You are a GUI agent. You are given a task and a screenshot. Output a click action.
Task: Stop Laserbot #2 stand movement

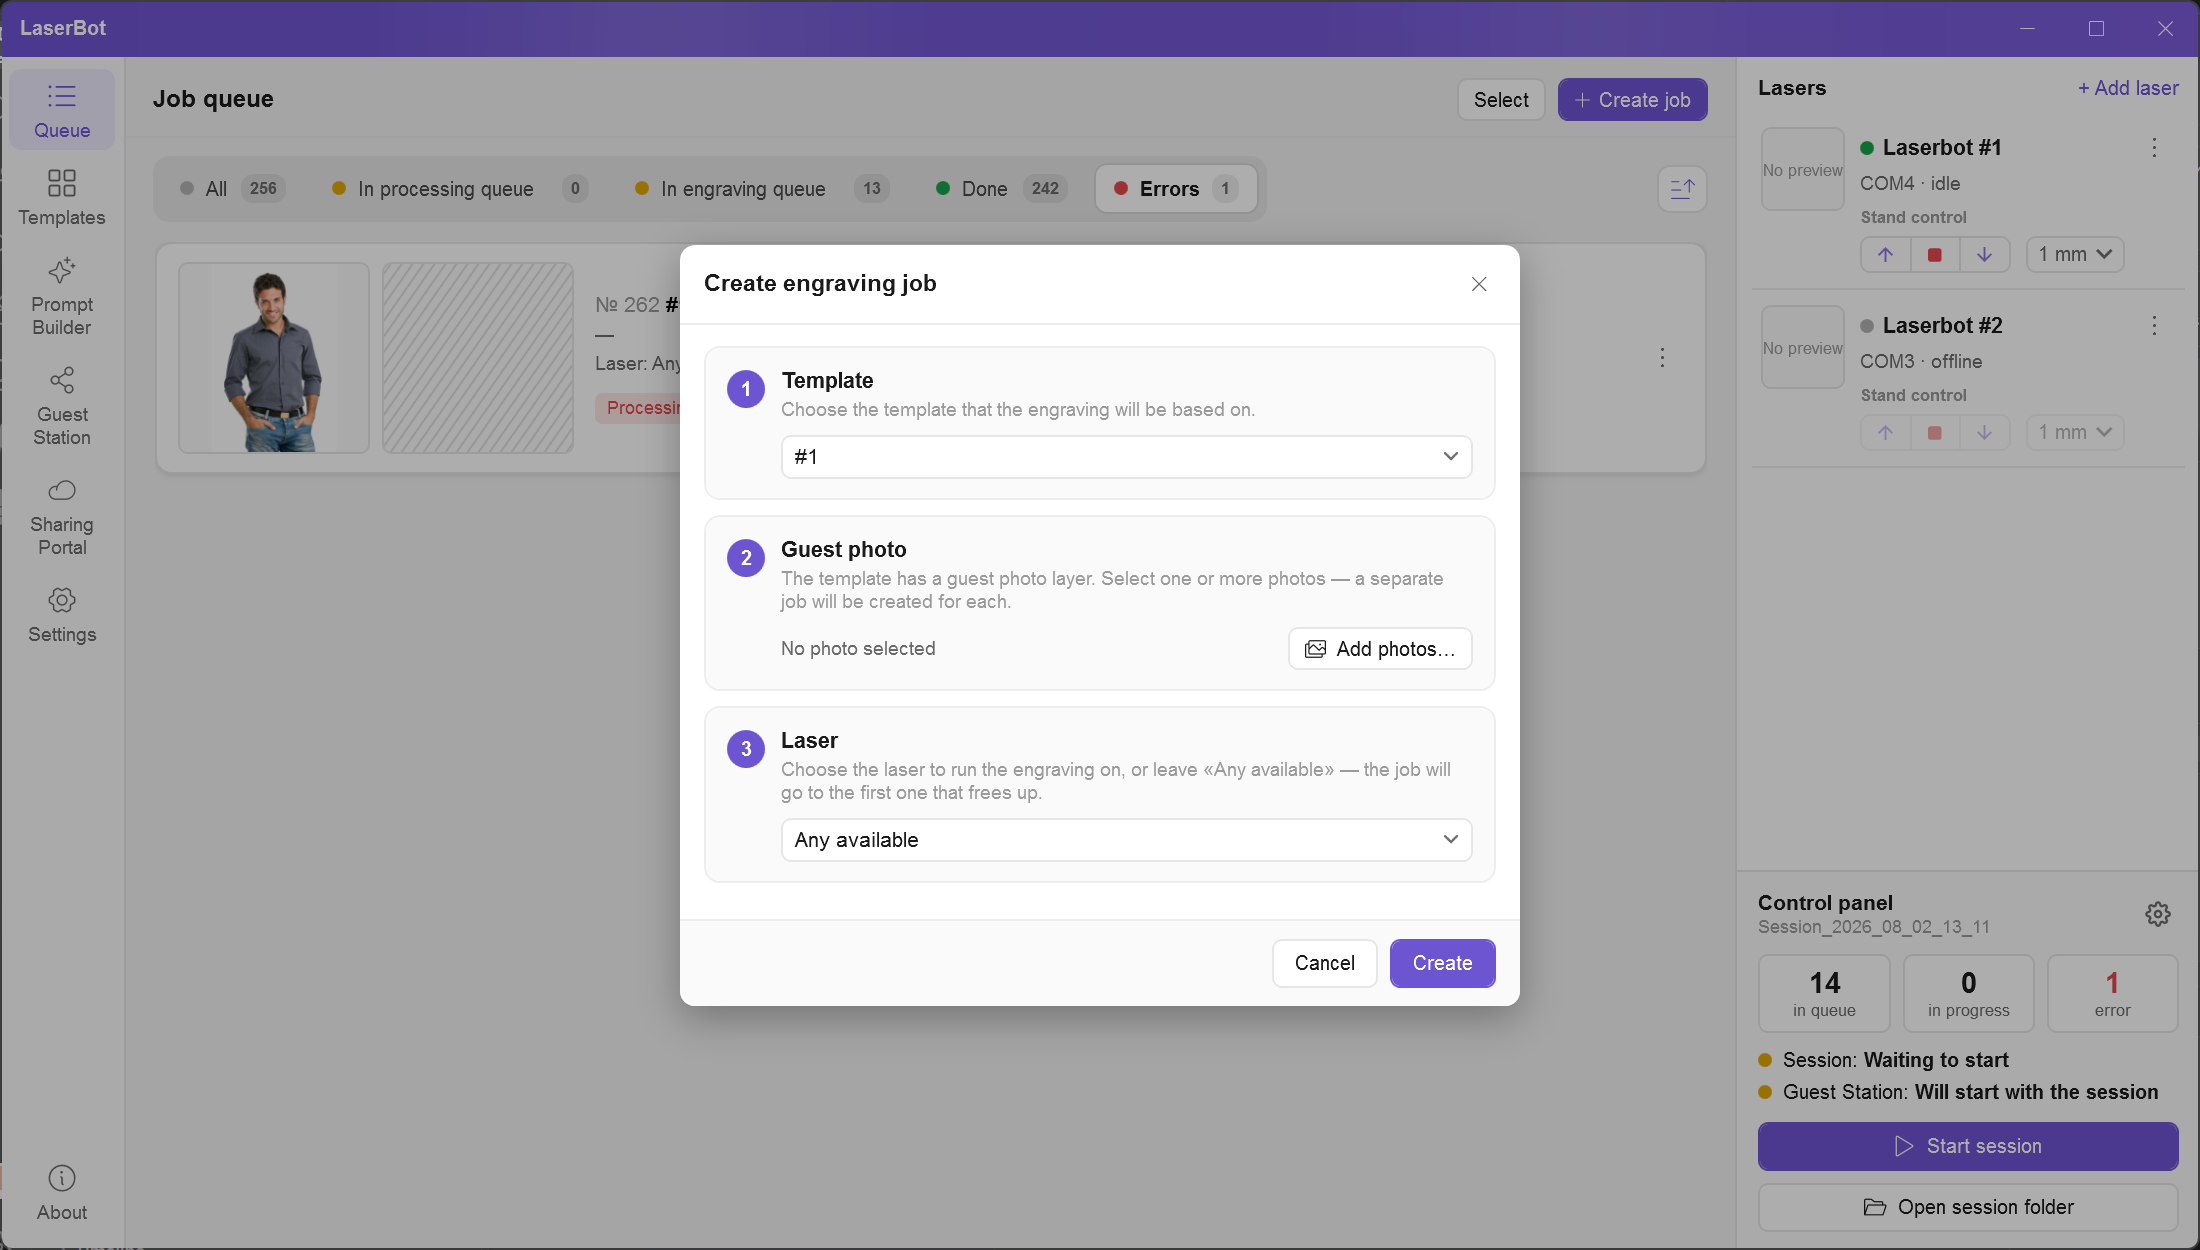click(1935, 432)
